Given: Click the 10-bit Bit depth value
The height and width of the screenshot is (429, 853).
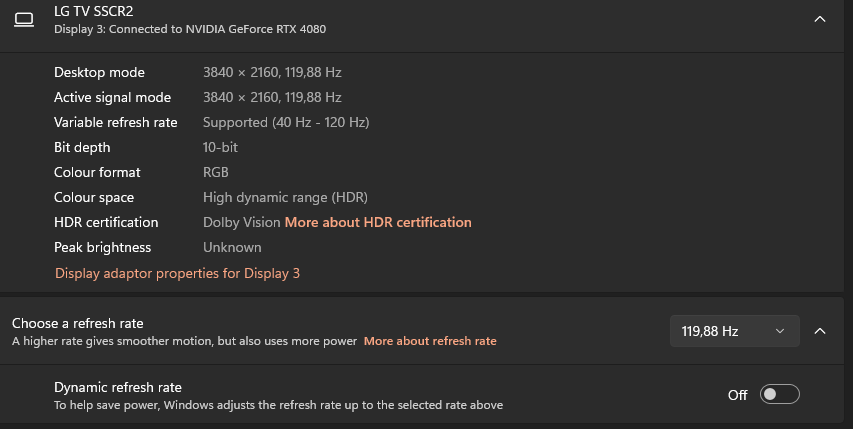Looking at the screenshot, I should pyautogui.click(x=220, y=147).
